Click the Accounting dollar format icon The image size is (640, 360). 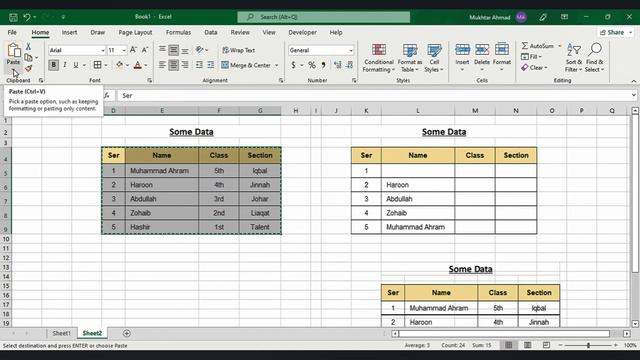tap(293, 65)
